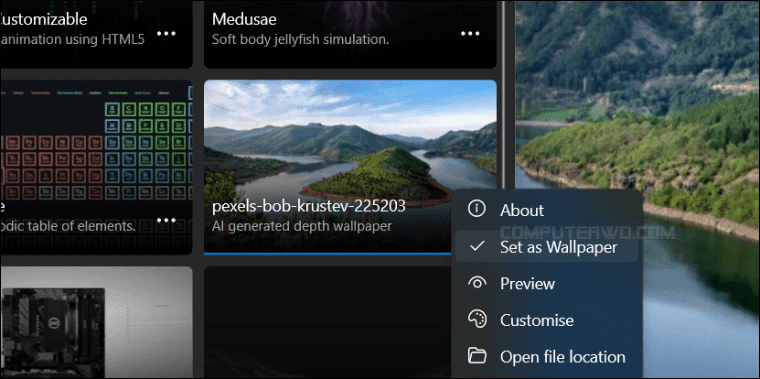Click the 'AI generated depth wallpaper' description
Screen dimensions: 760x379
(x=301, y=226)
